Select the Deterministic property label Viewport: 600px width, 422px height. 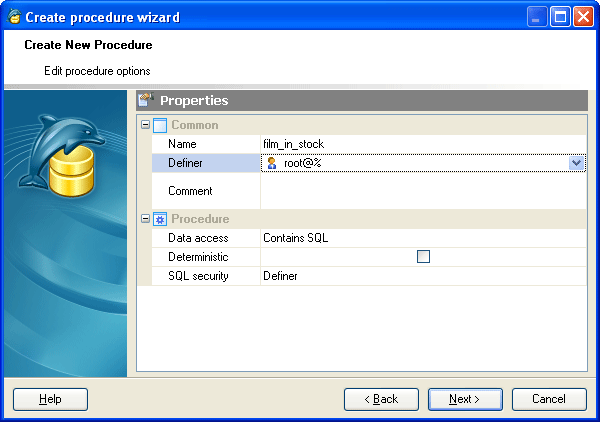198,257
